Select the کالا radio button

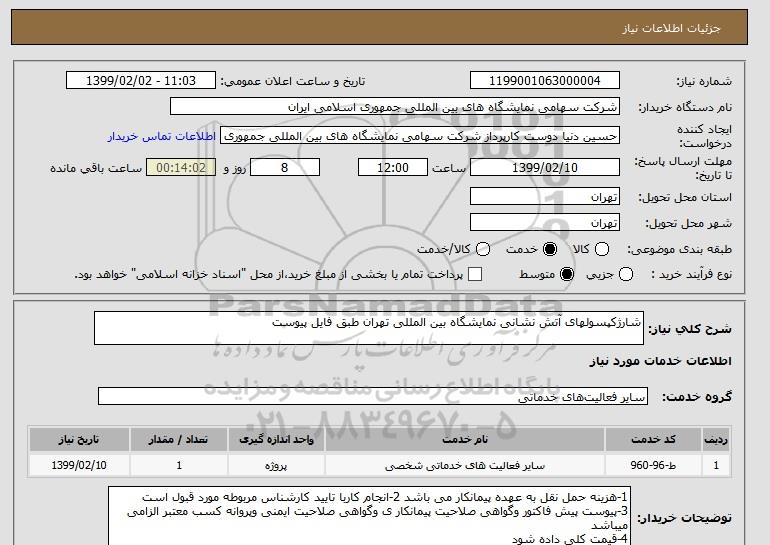pos(602,249)
